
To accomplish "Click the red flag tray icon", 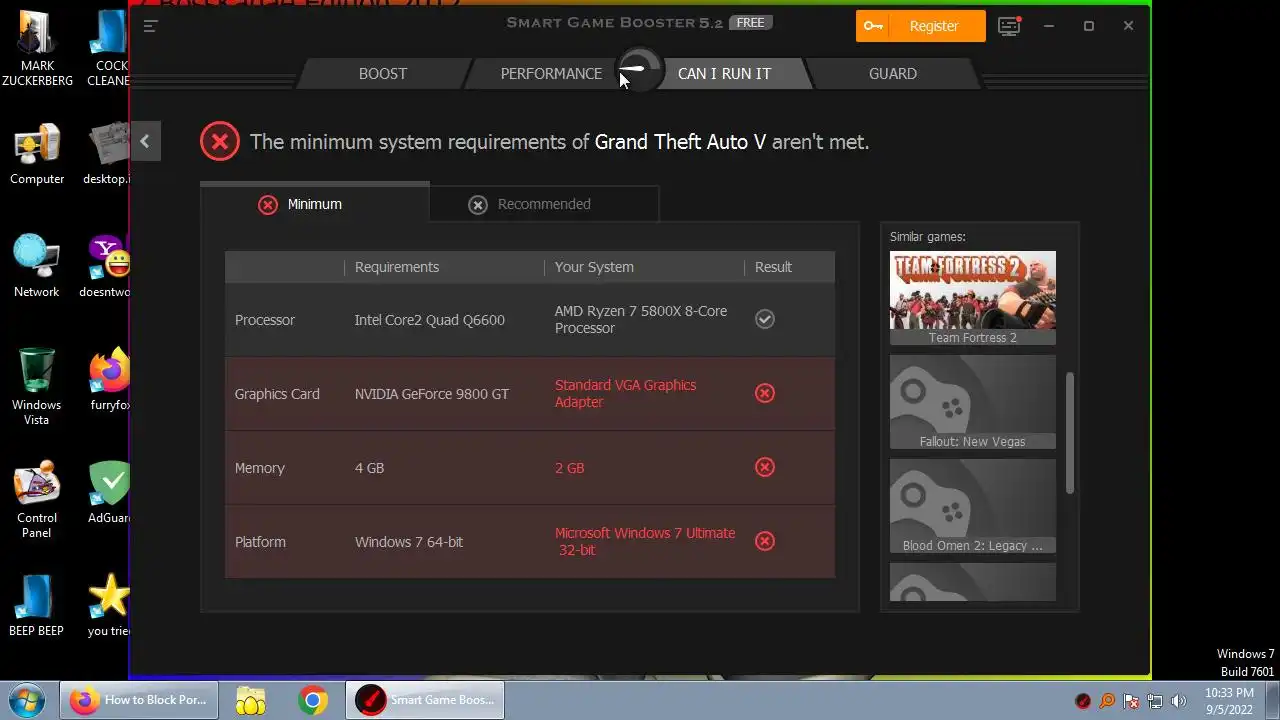I will click(1131, 701).
